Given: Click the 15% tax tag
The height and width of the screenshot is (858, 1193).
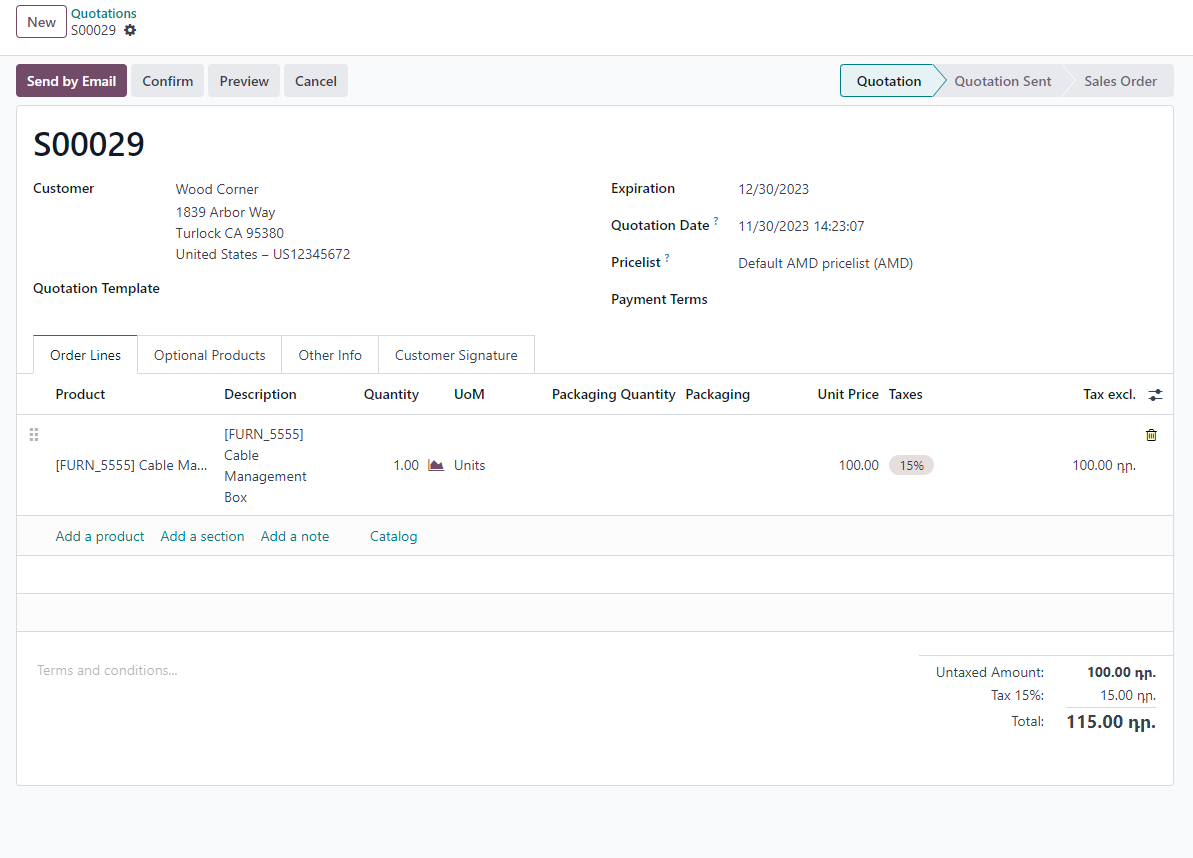Looking at the screenshot, I should [x=911, y=465].
